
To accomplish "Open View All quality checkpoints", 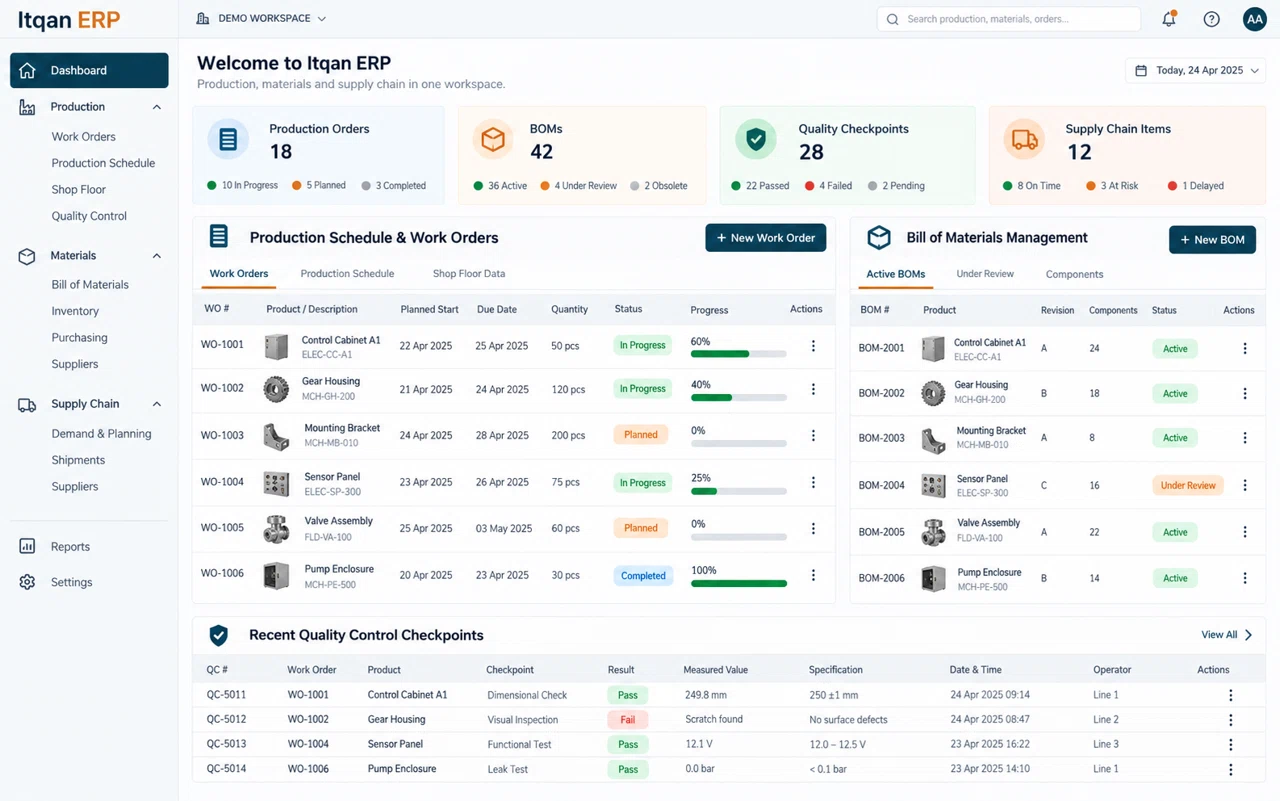I will click(1227, 635).
